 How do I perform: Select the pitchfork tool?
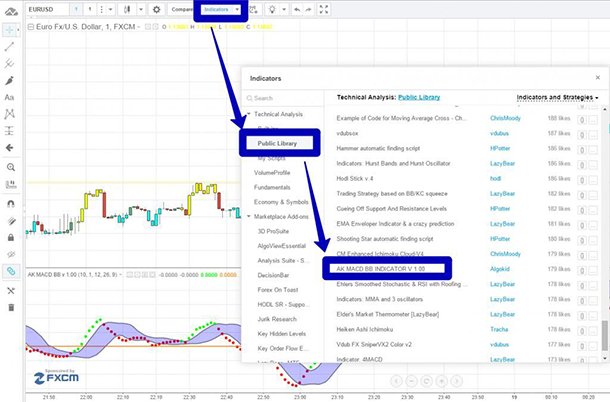click(9, 63)
